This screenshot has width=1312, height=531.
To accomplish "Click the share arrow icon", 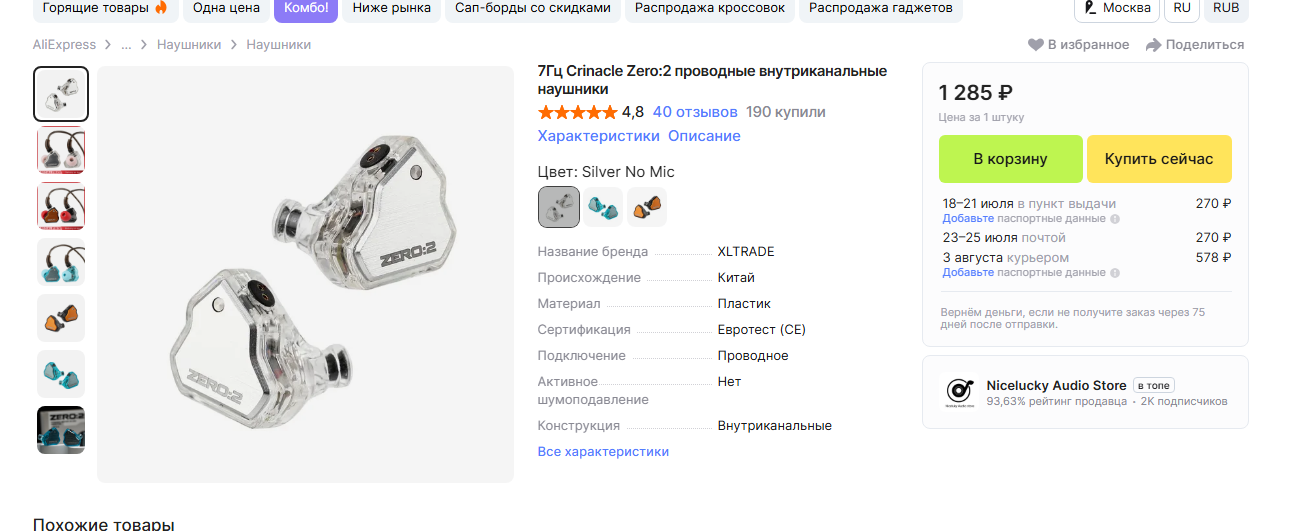I will coord(1153,45).
